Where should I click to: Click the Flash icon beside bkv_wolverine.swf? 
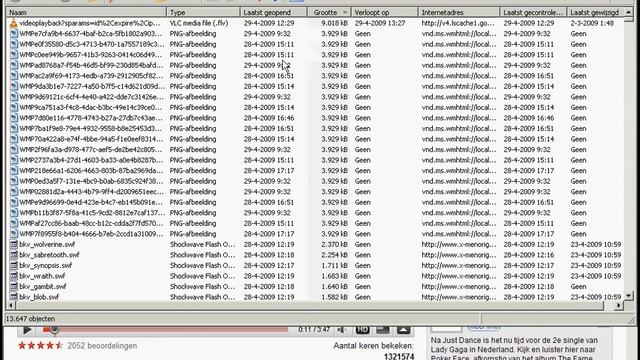[x=14, y=244]
